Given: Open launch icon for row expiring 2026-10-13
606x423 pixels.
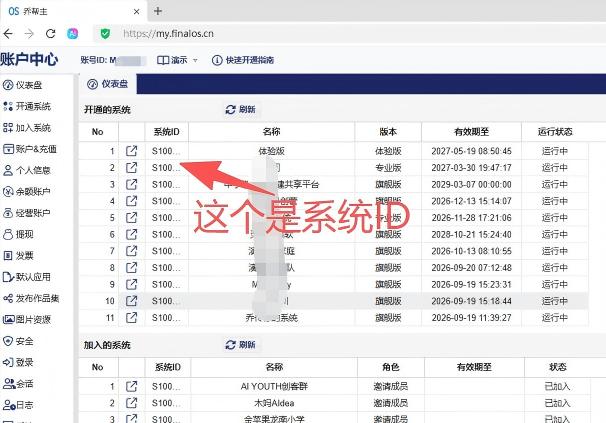Looking at the screenshot, I should click(x=131, y=251).
